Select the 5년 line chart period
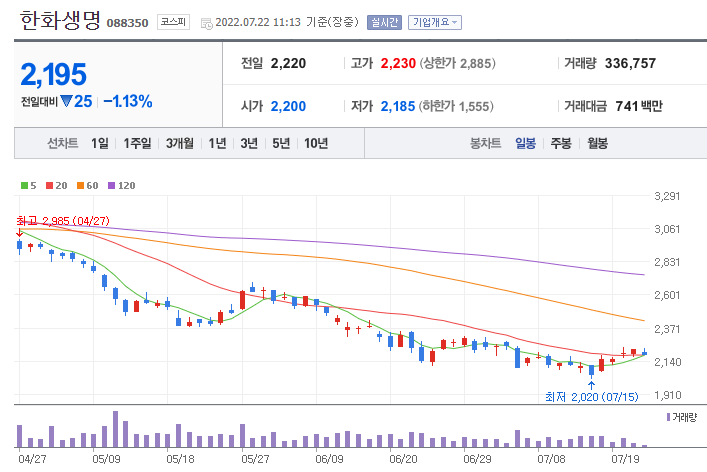The height and width of the screenshot is (472, 707). coord(281,143)
